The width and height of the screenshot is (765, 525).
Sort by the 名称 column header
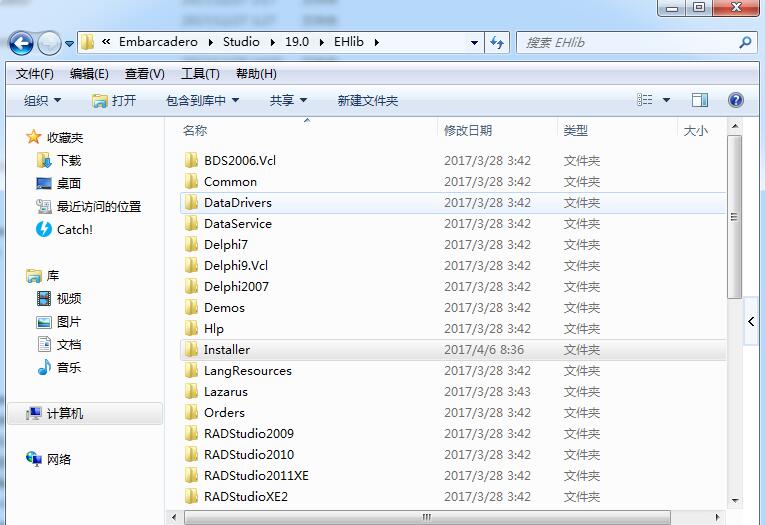coord(195,130)
